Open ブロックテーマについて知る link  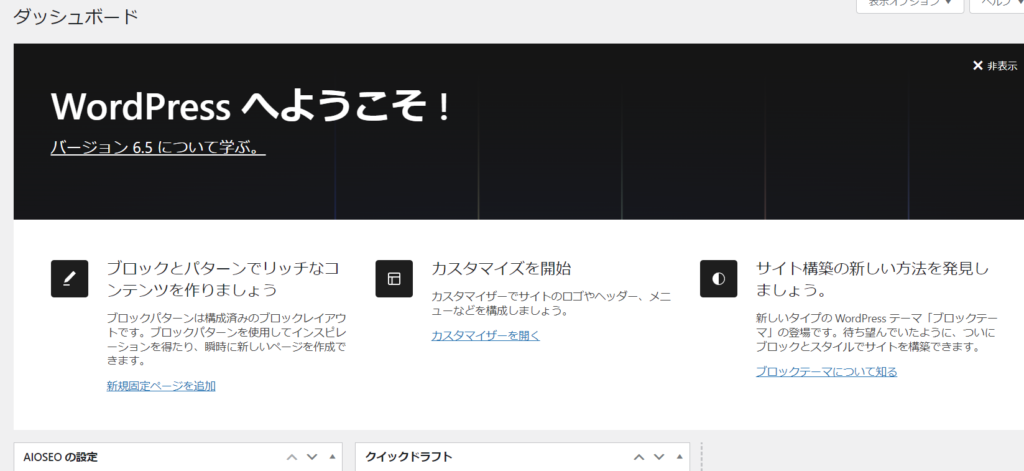pos(826,371)
